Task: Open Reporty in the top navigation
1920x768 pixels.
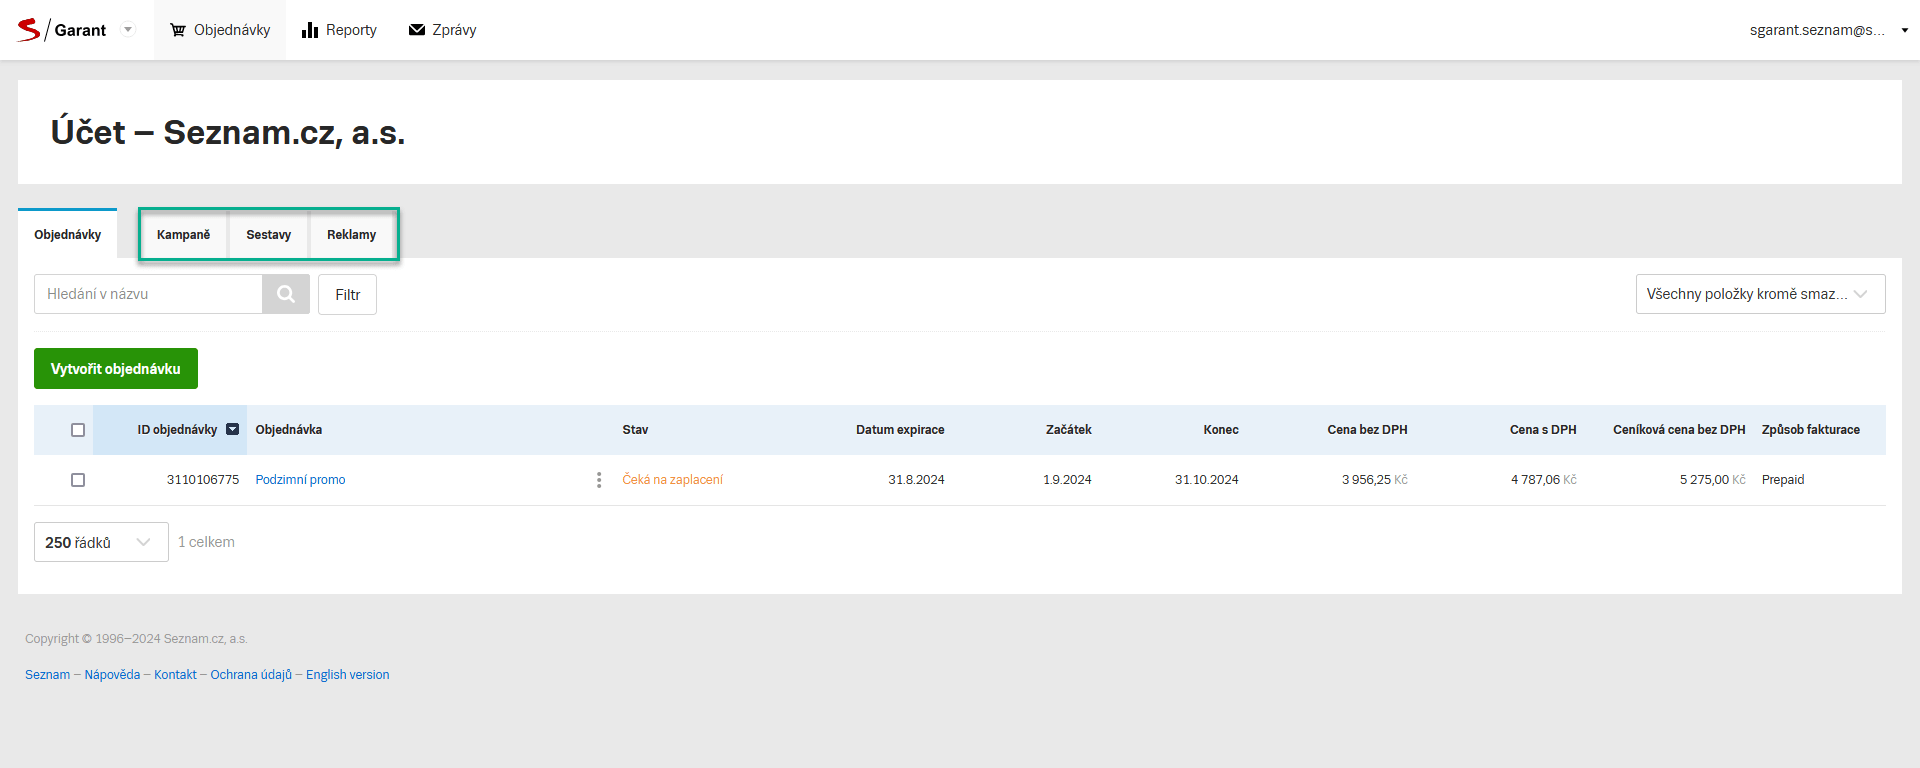Action: pos(339,30)
